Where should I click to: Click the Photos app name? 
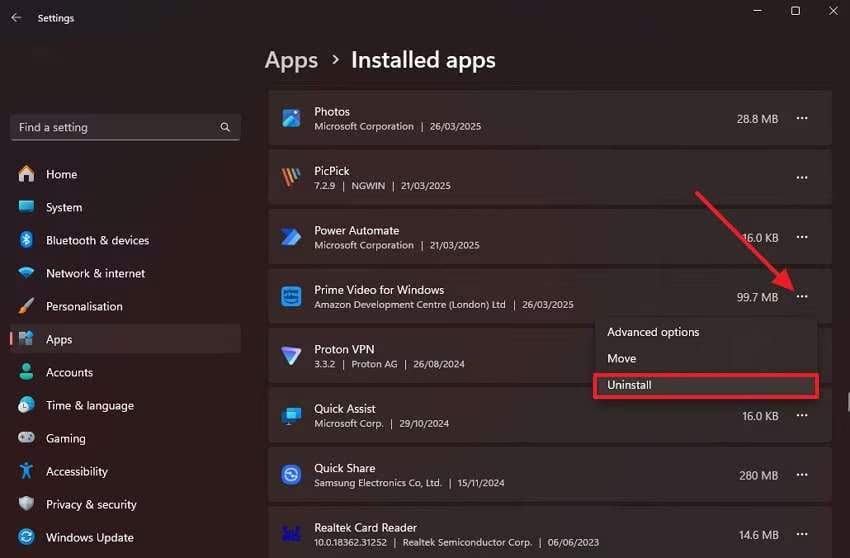[x=332, y=112]
